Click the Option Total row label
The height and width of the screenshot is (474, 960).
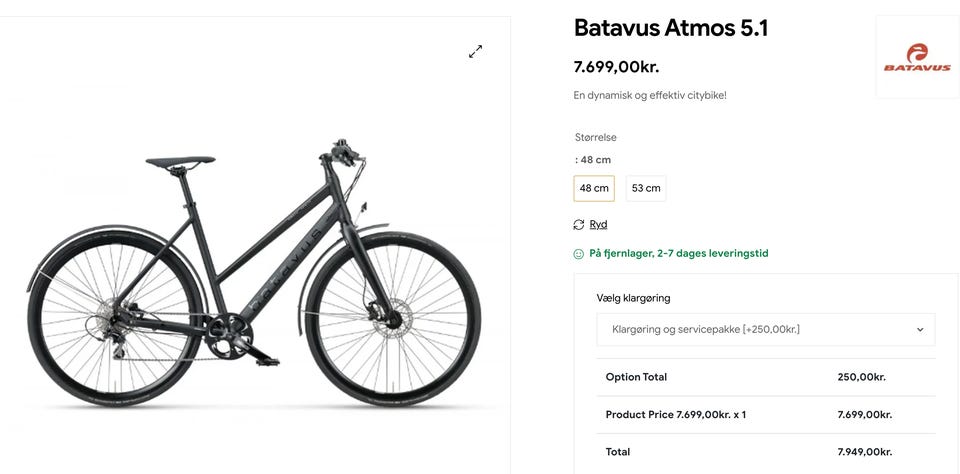tap(636, 377)
